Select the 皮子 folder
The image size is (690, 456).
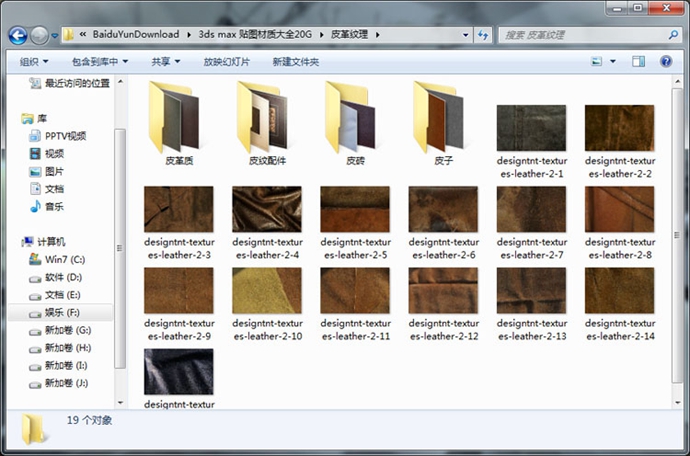[443, 123]
